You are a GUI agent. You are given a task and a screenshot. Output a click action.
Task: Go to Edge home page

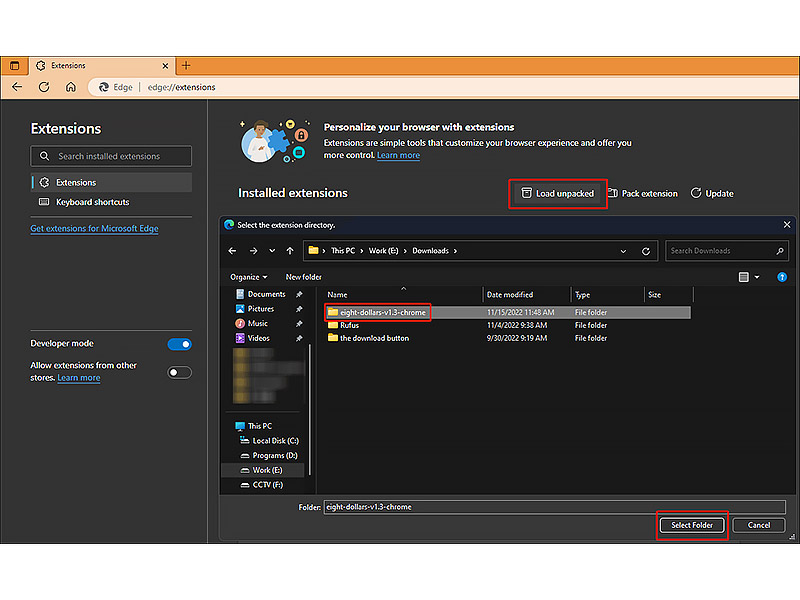click(x=71, y=87)
